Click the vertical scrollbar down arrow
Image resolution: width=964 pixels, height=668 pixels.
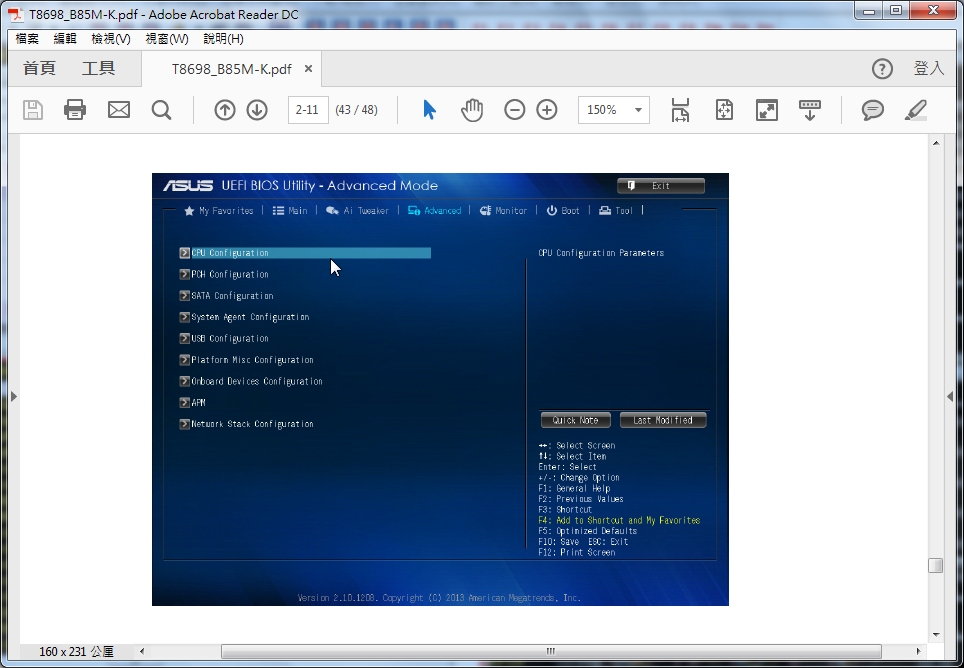click(936, 635)
